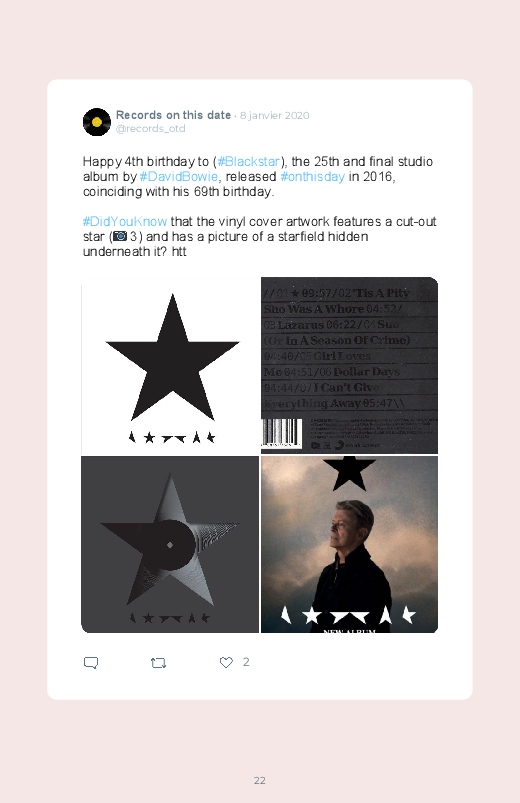The width and height of the screenshot is (520, 803).
Task: Open the vinyl record profile avatar
Action: point(97,122)
